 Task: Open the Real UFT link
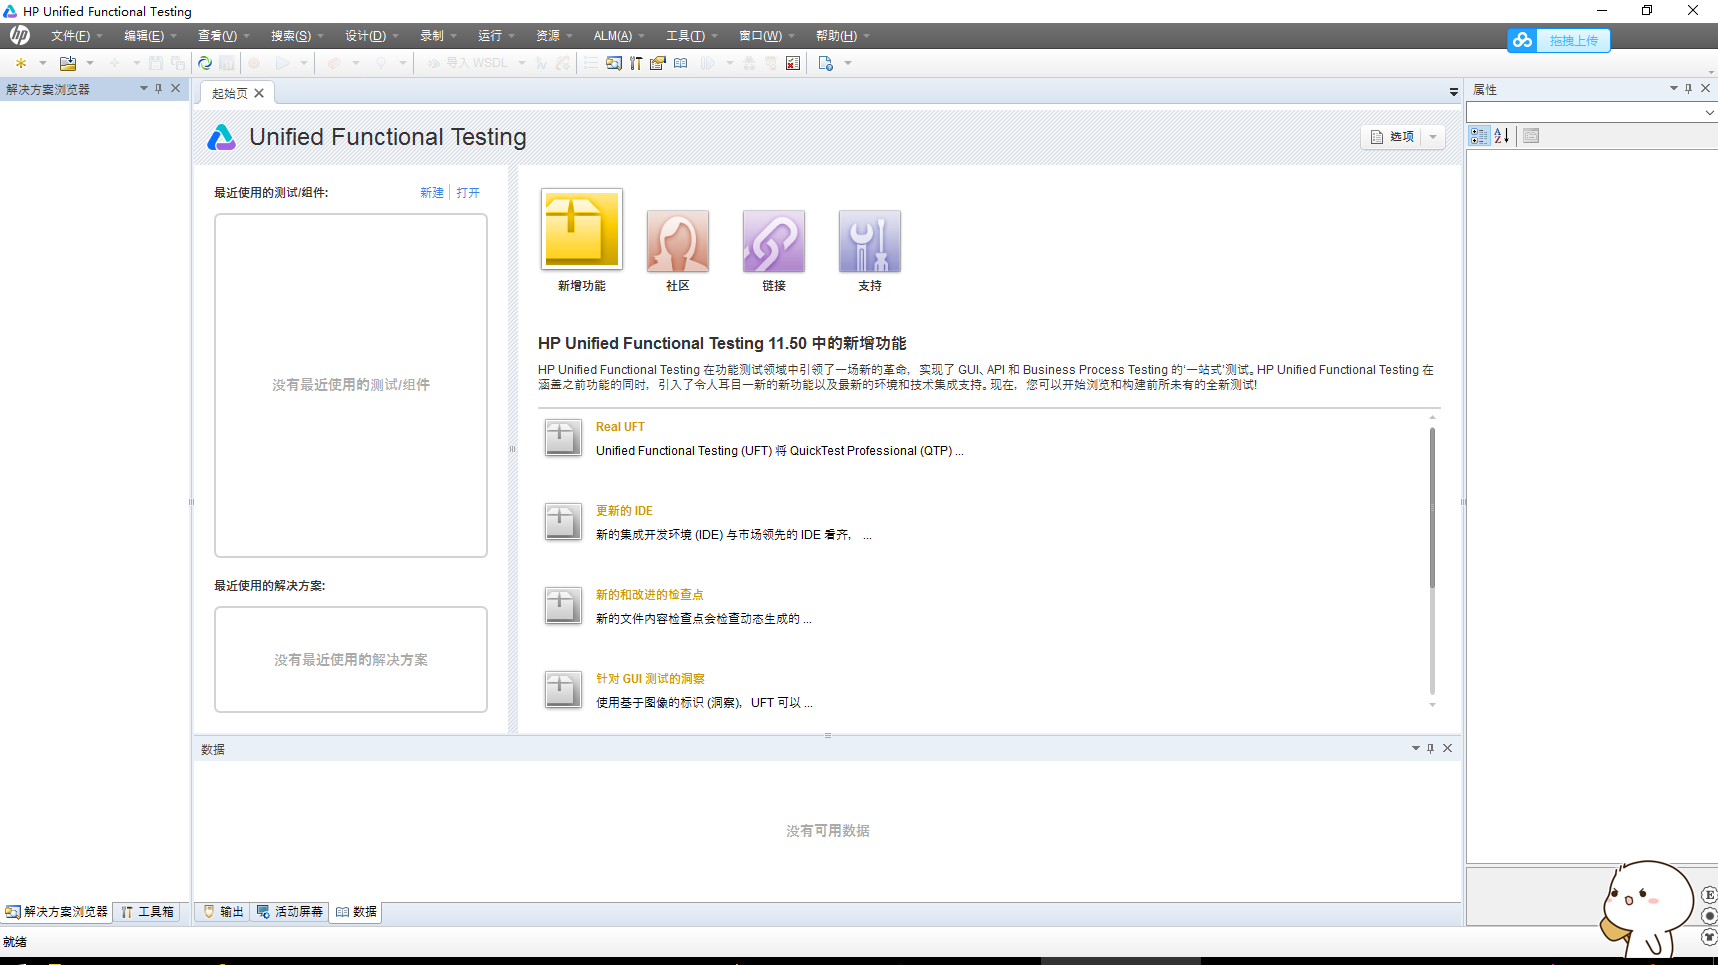click(620, 427)
